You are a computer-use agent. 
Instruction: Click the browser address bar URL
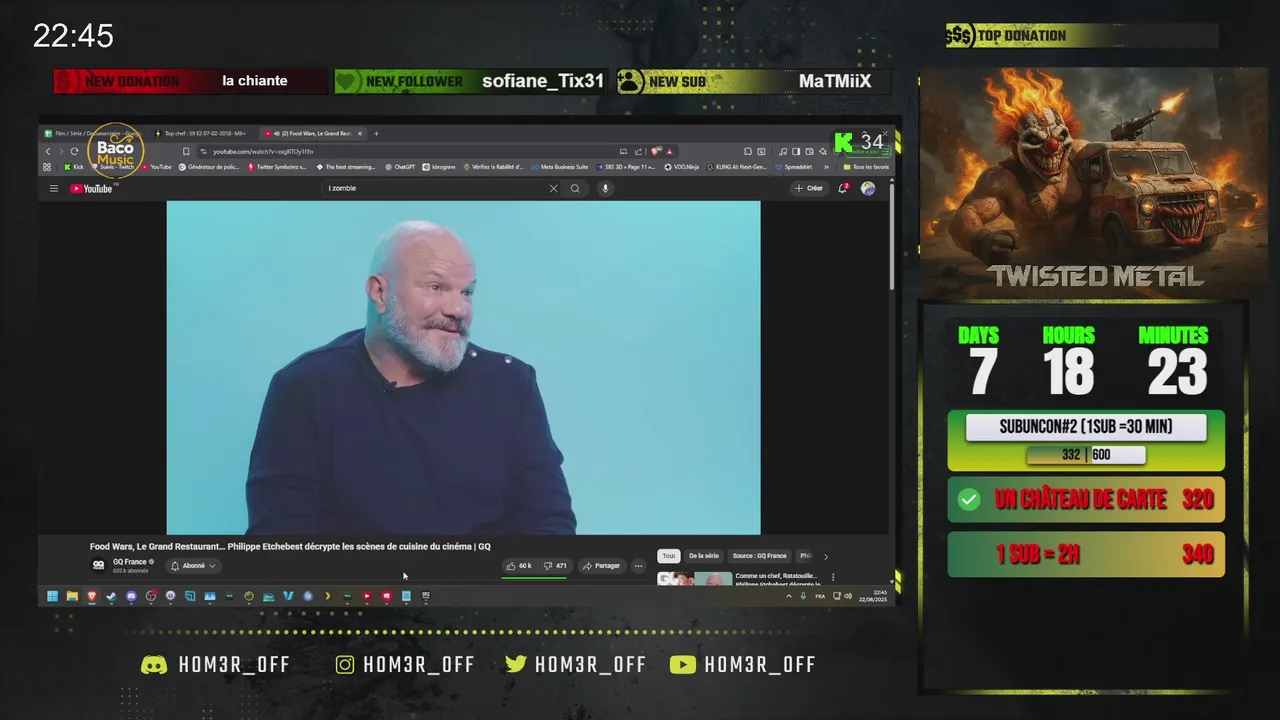tap(263, 151)
